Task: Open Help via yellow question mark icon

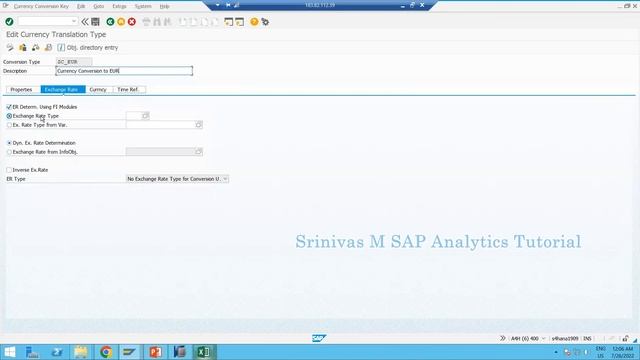Action: [x=254, y=22]
